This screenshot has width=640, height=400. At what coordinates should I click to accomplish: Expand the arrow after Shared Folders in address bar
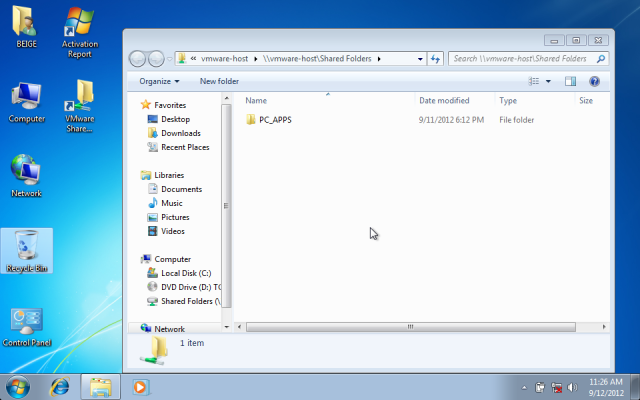[x=379, y=59]
